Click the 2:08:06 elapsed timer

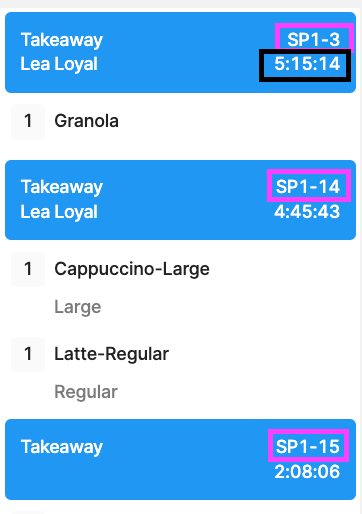[307, 472]
